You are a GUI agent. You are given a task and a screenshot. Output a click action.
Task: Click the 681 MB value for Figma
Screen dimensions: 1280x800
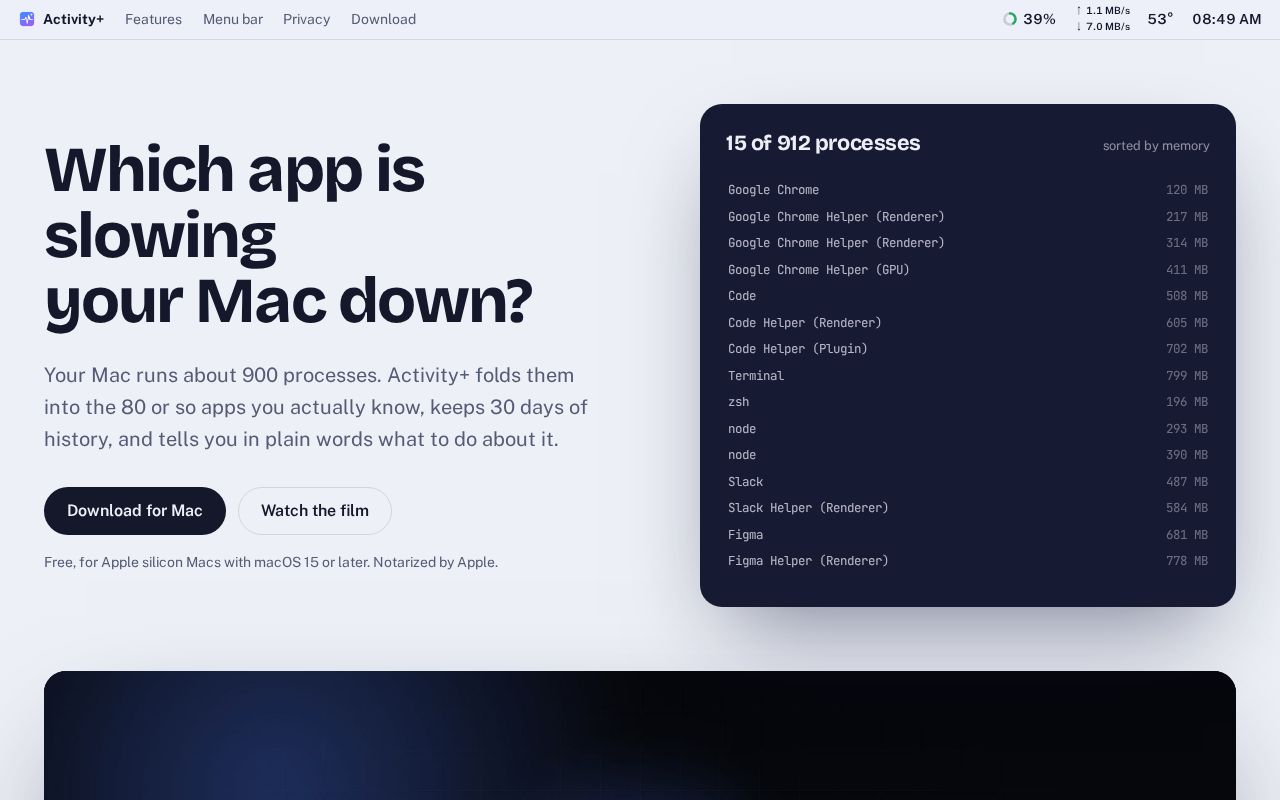(1187, 535)
